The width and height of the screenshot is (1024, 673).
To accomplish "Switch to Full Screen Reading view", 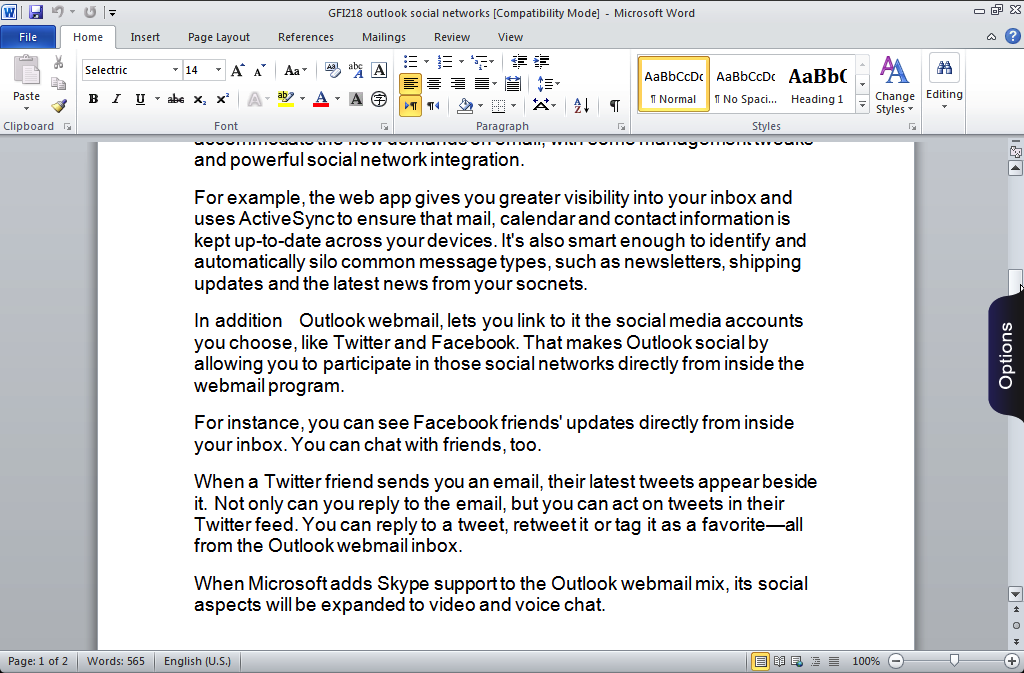I will [x=779, y=661].
